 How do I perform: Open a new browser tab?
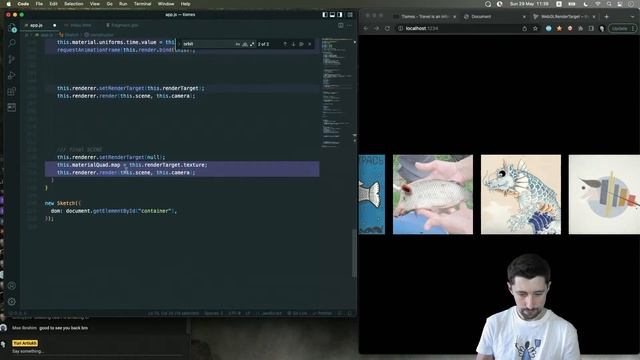pos(607,17)
